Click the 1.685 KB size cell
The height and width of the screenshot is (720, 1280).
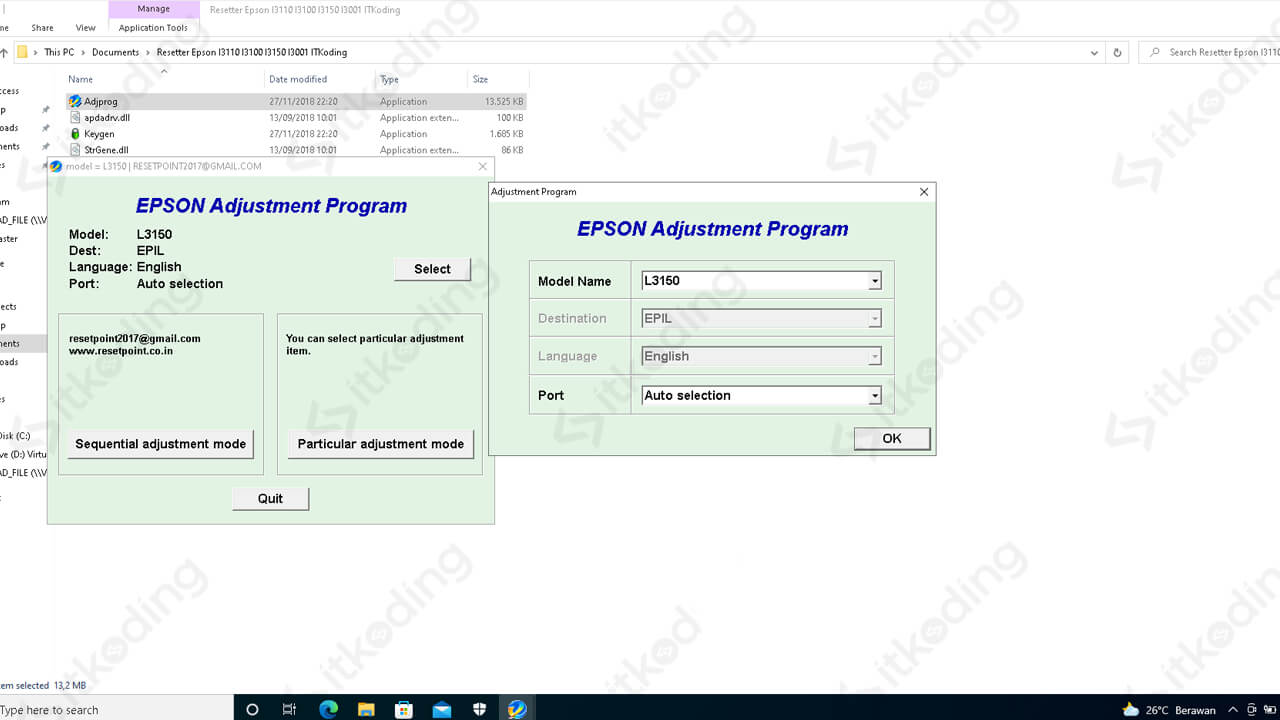pyautogui.click(x=507, y=134)
